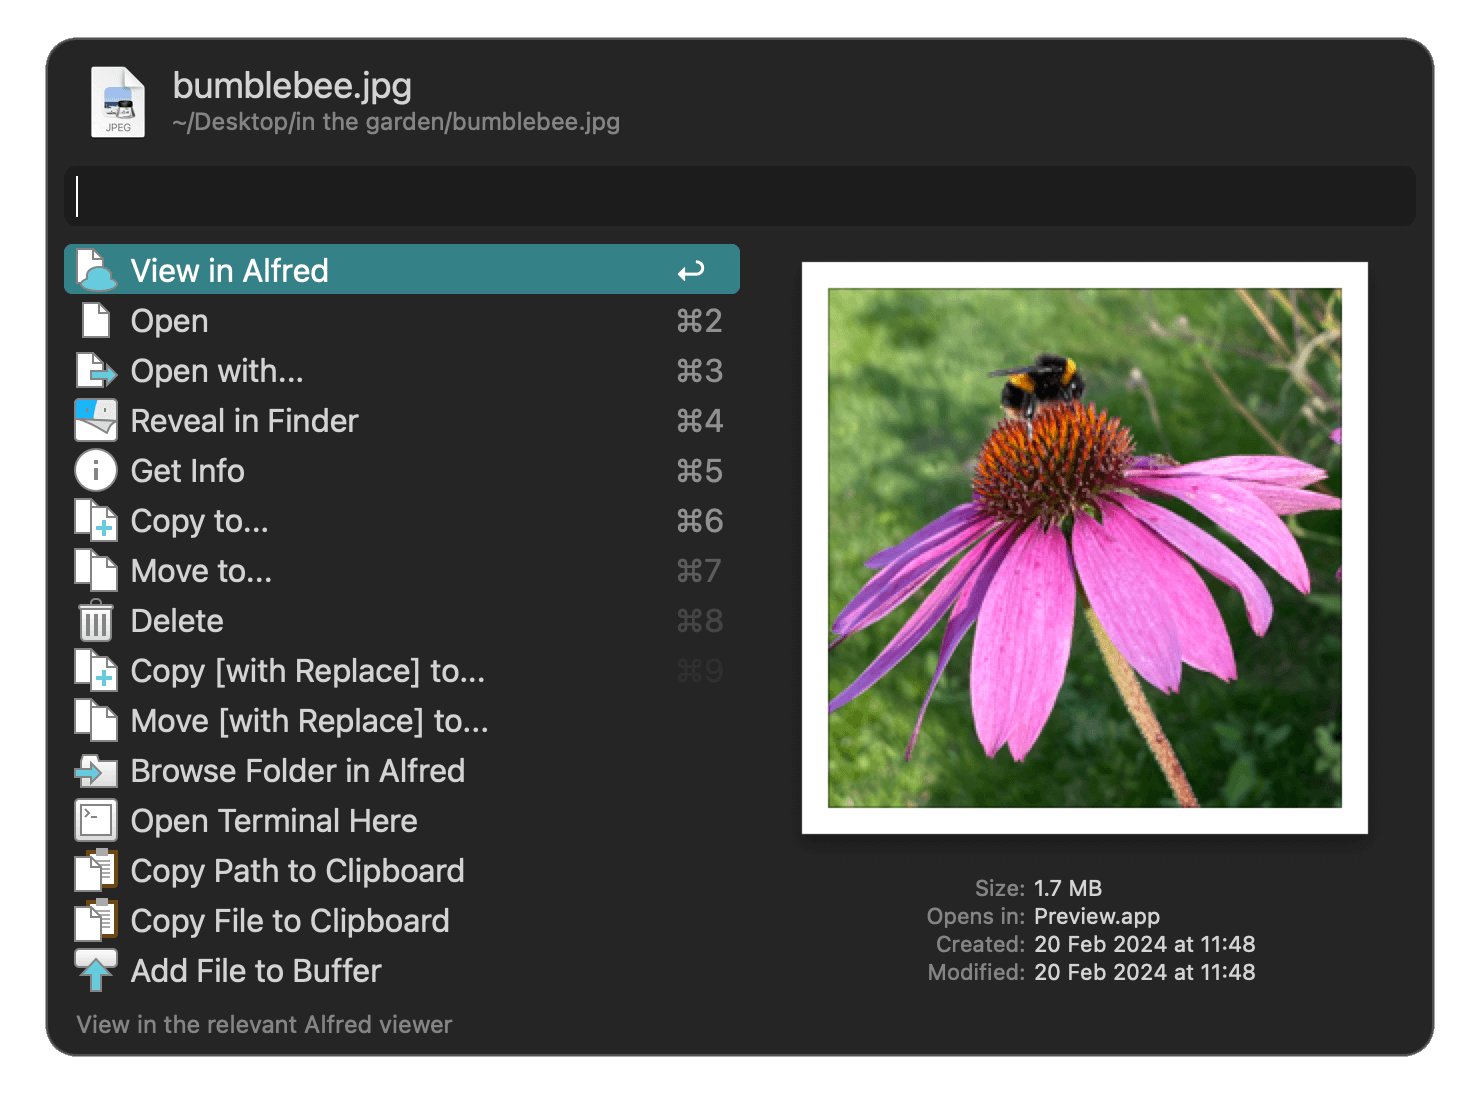Select the Copy to... duplicate document icon

[95, 520]
